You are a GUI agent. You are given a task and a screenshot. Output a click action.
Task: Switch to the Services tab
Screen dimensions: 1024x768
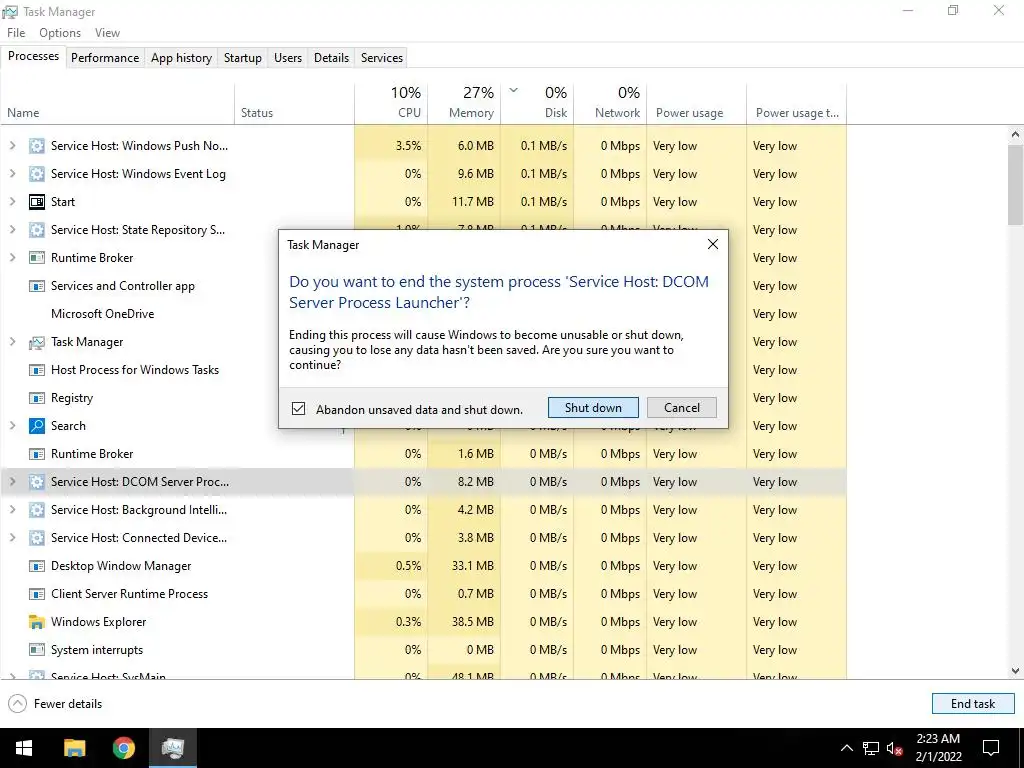coord(382,57)
